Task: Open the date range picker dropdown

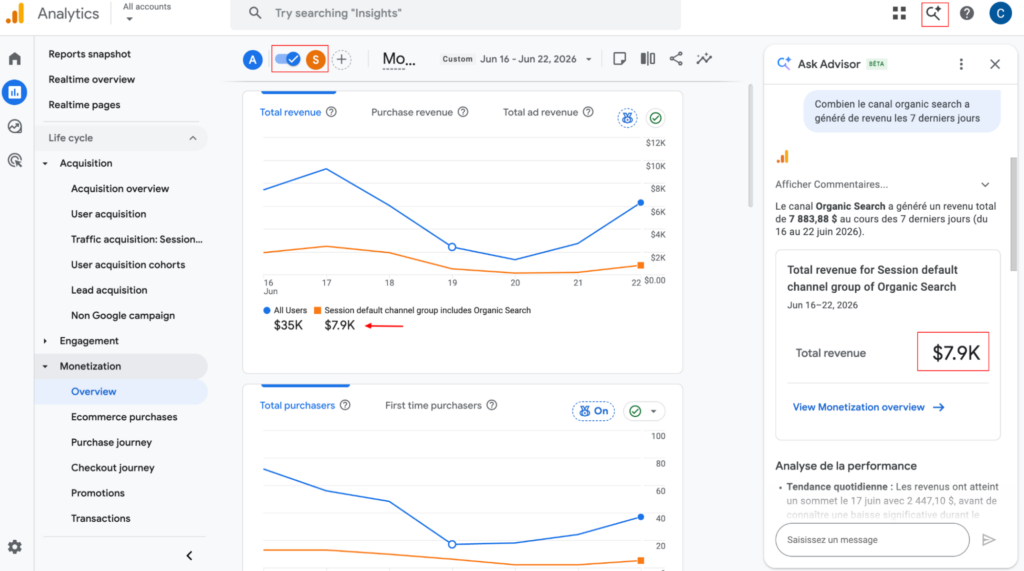Action: [x=536, y=59]
